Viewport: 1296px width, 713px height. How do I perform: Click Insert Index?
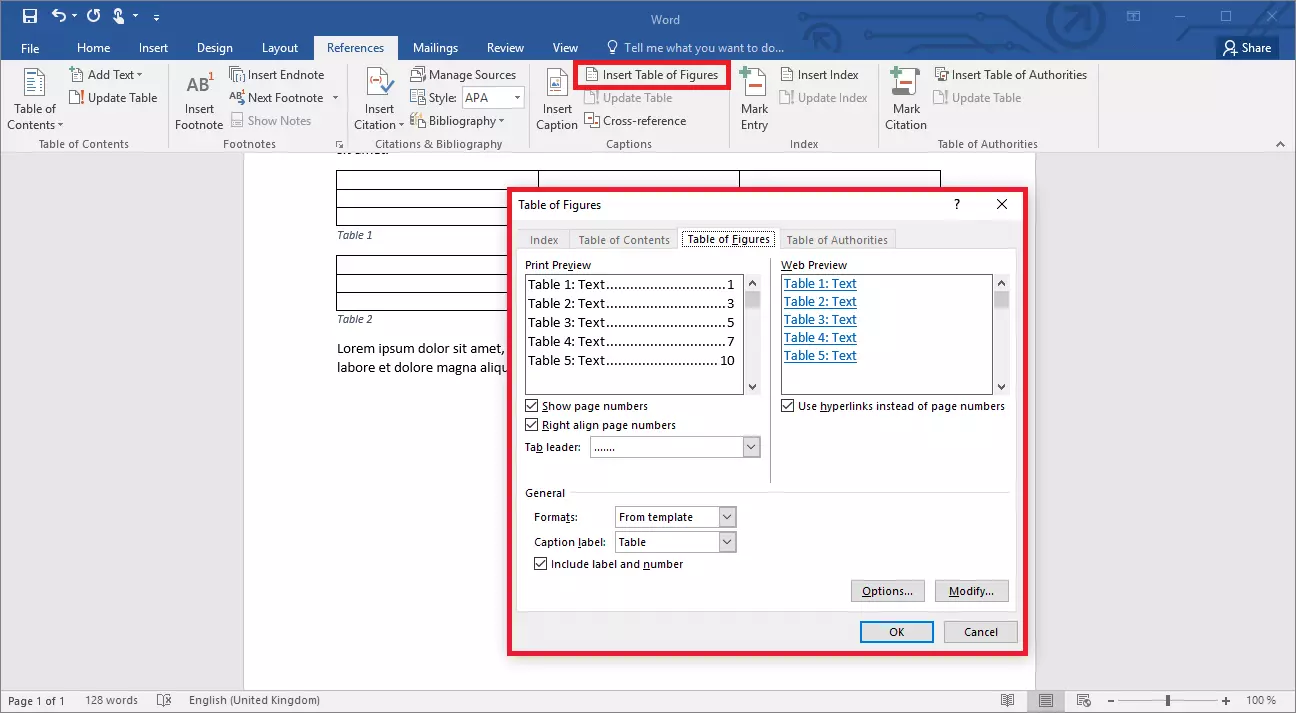click(x=819, y=75)
